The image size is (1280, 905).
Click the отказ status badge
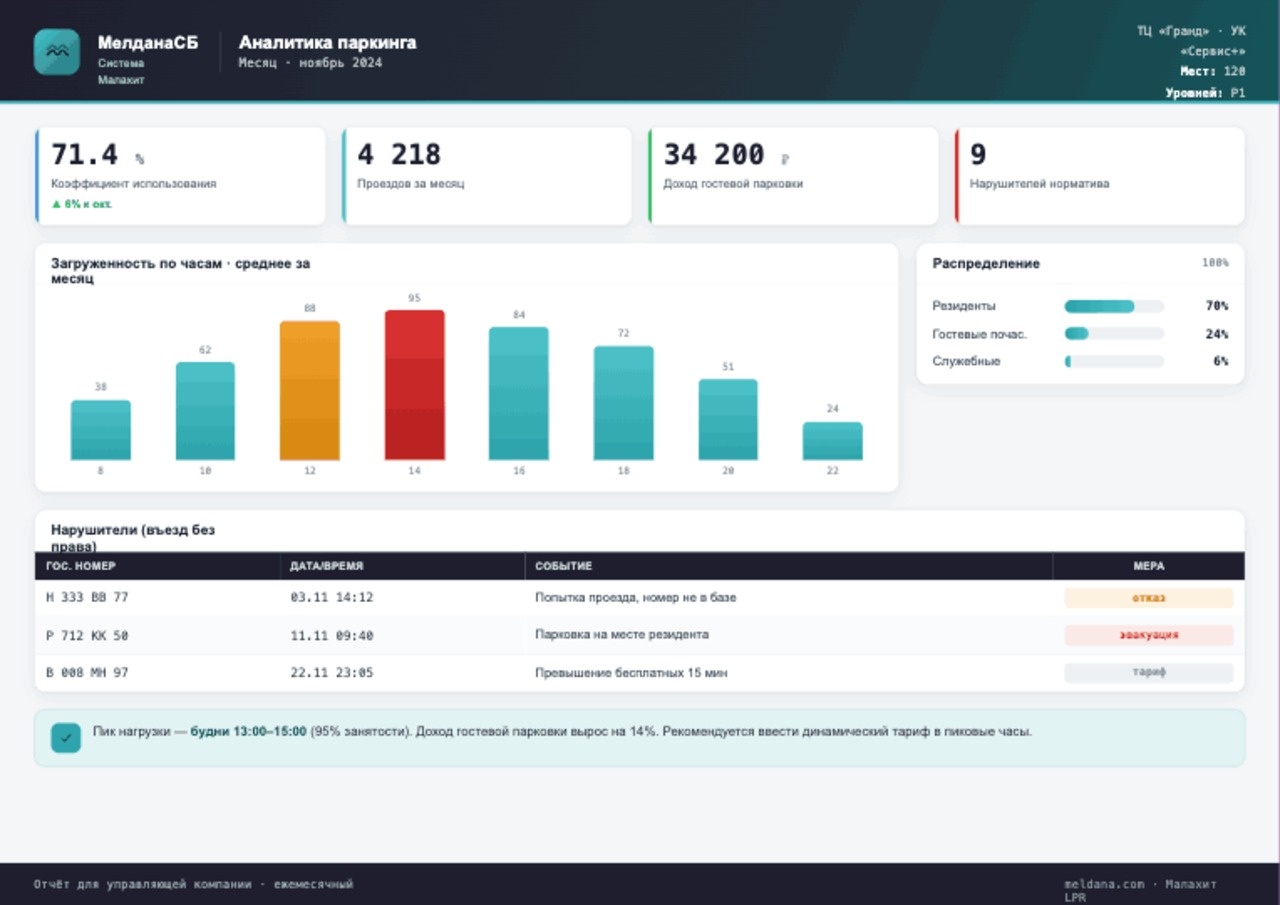[1148, 598]
